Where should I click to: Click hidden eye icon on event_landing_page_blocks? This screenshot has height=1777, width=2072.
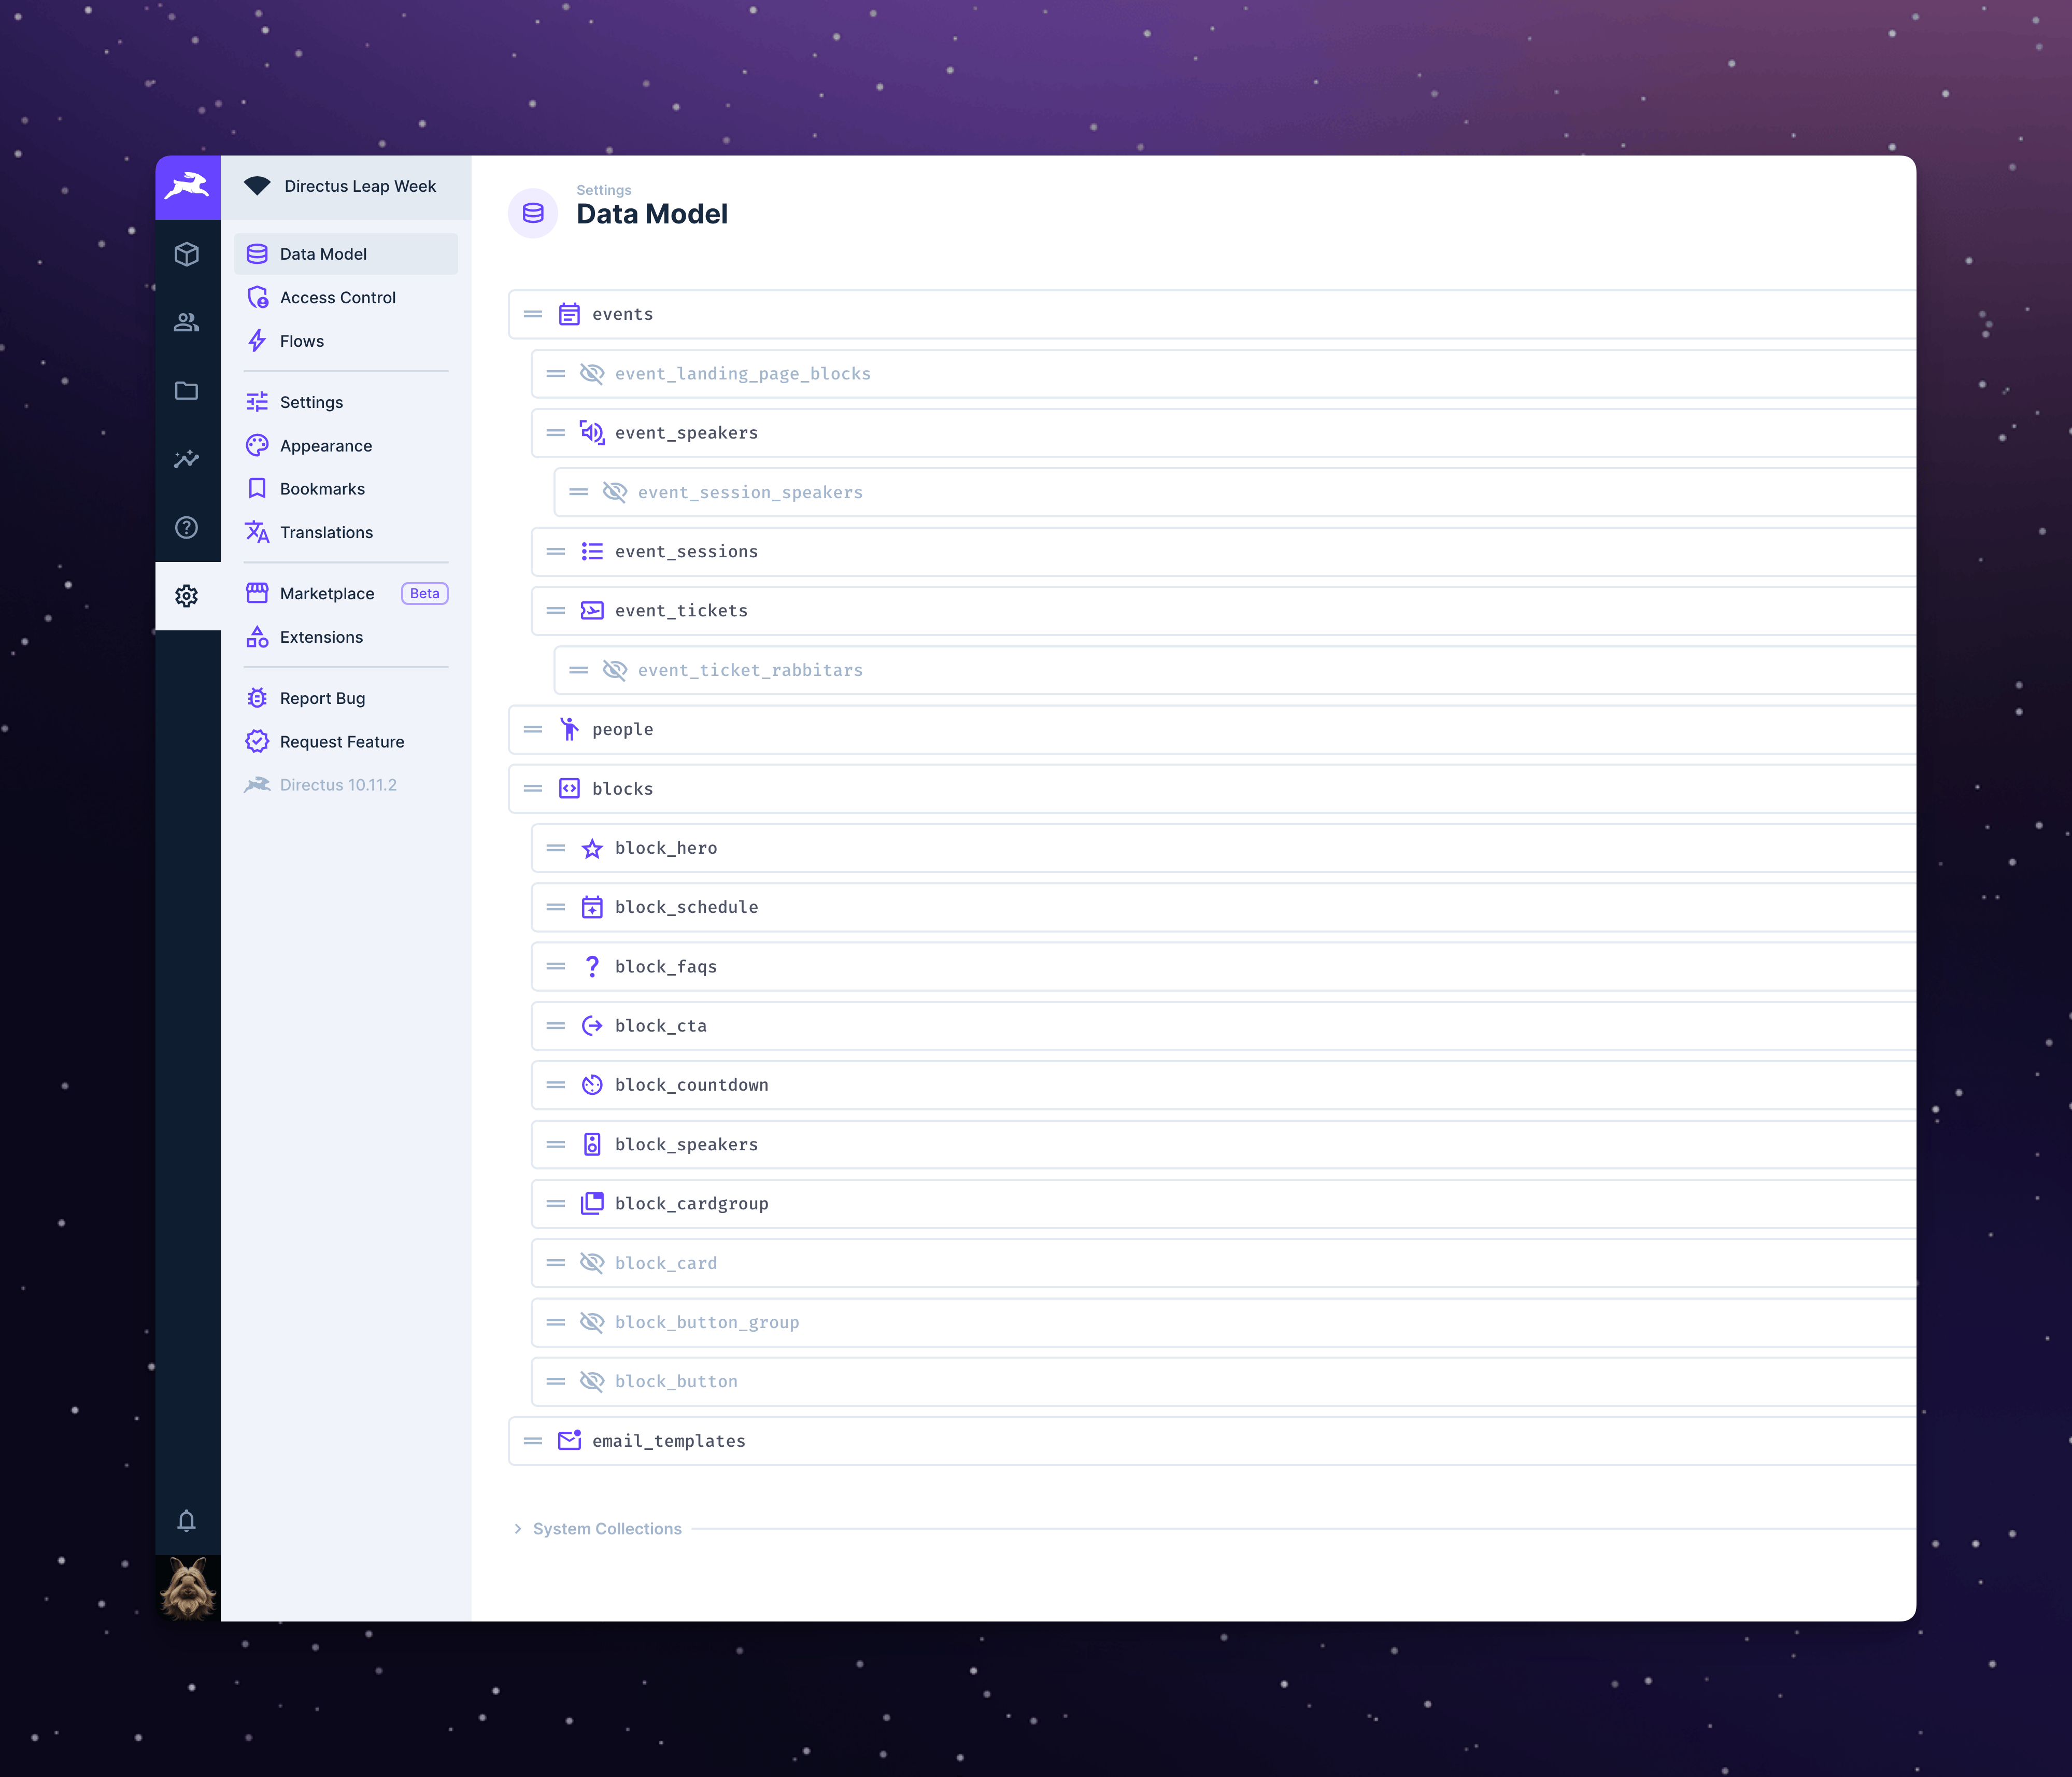point(592,374)
